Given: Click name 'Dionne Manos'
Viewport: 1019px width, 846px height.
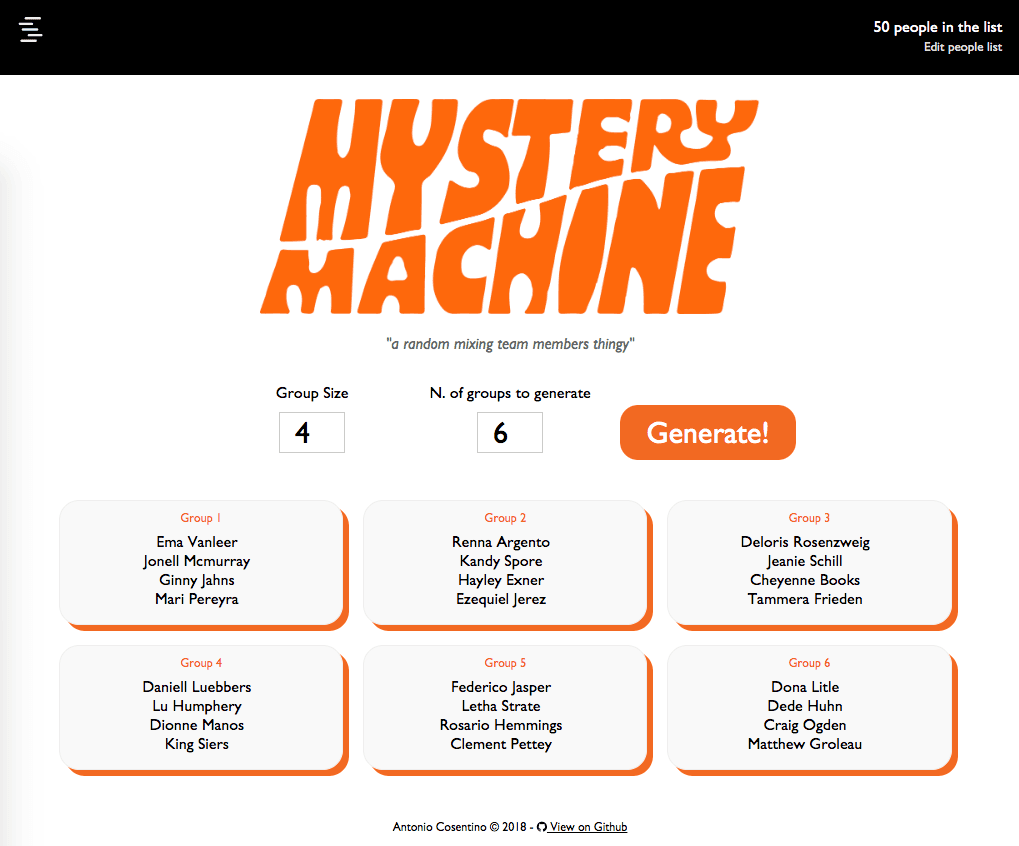Looking at the screenshot, I should [x=197, y=725].
